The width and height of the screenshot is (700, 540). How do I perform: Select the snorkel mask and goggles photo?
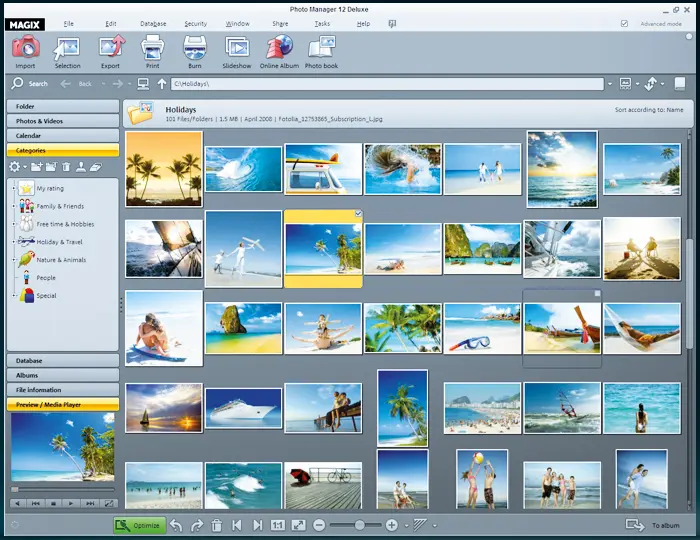[x=482, y=328]
